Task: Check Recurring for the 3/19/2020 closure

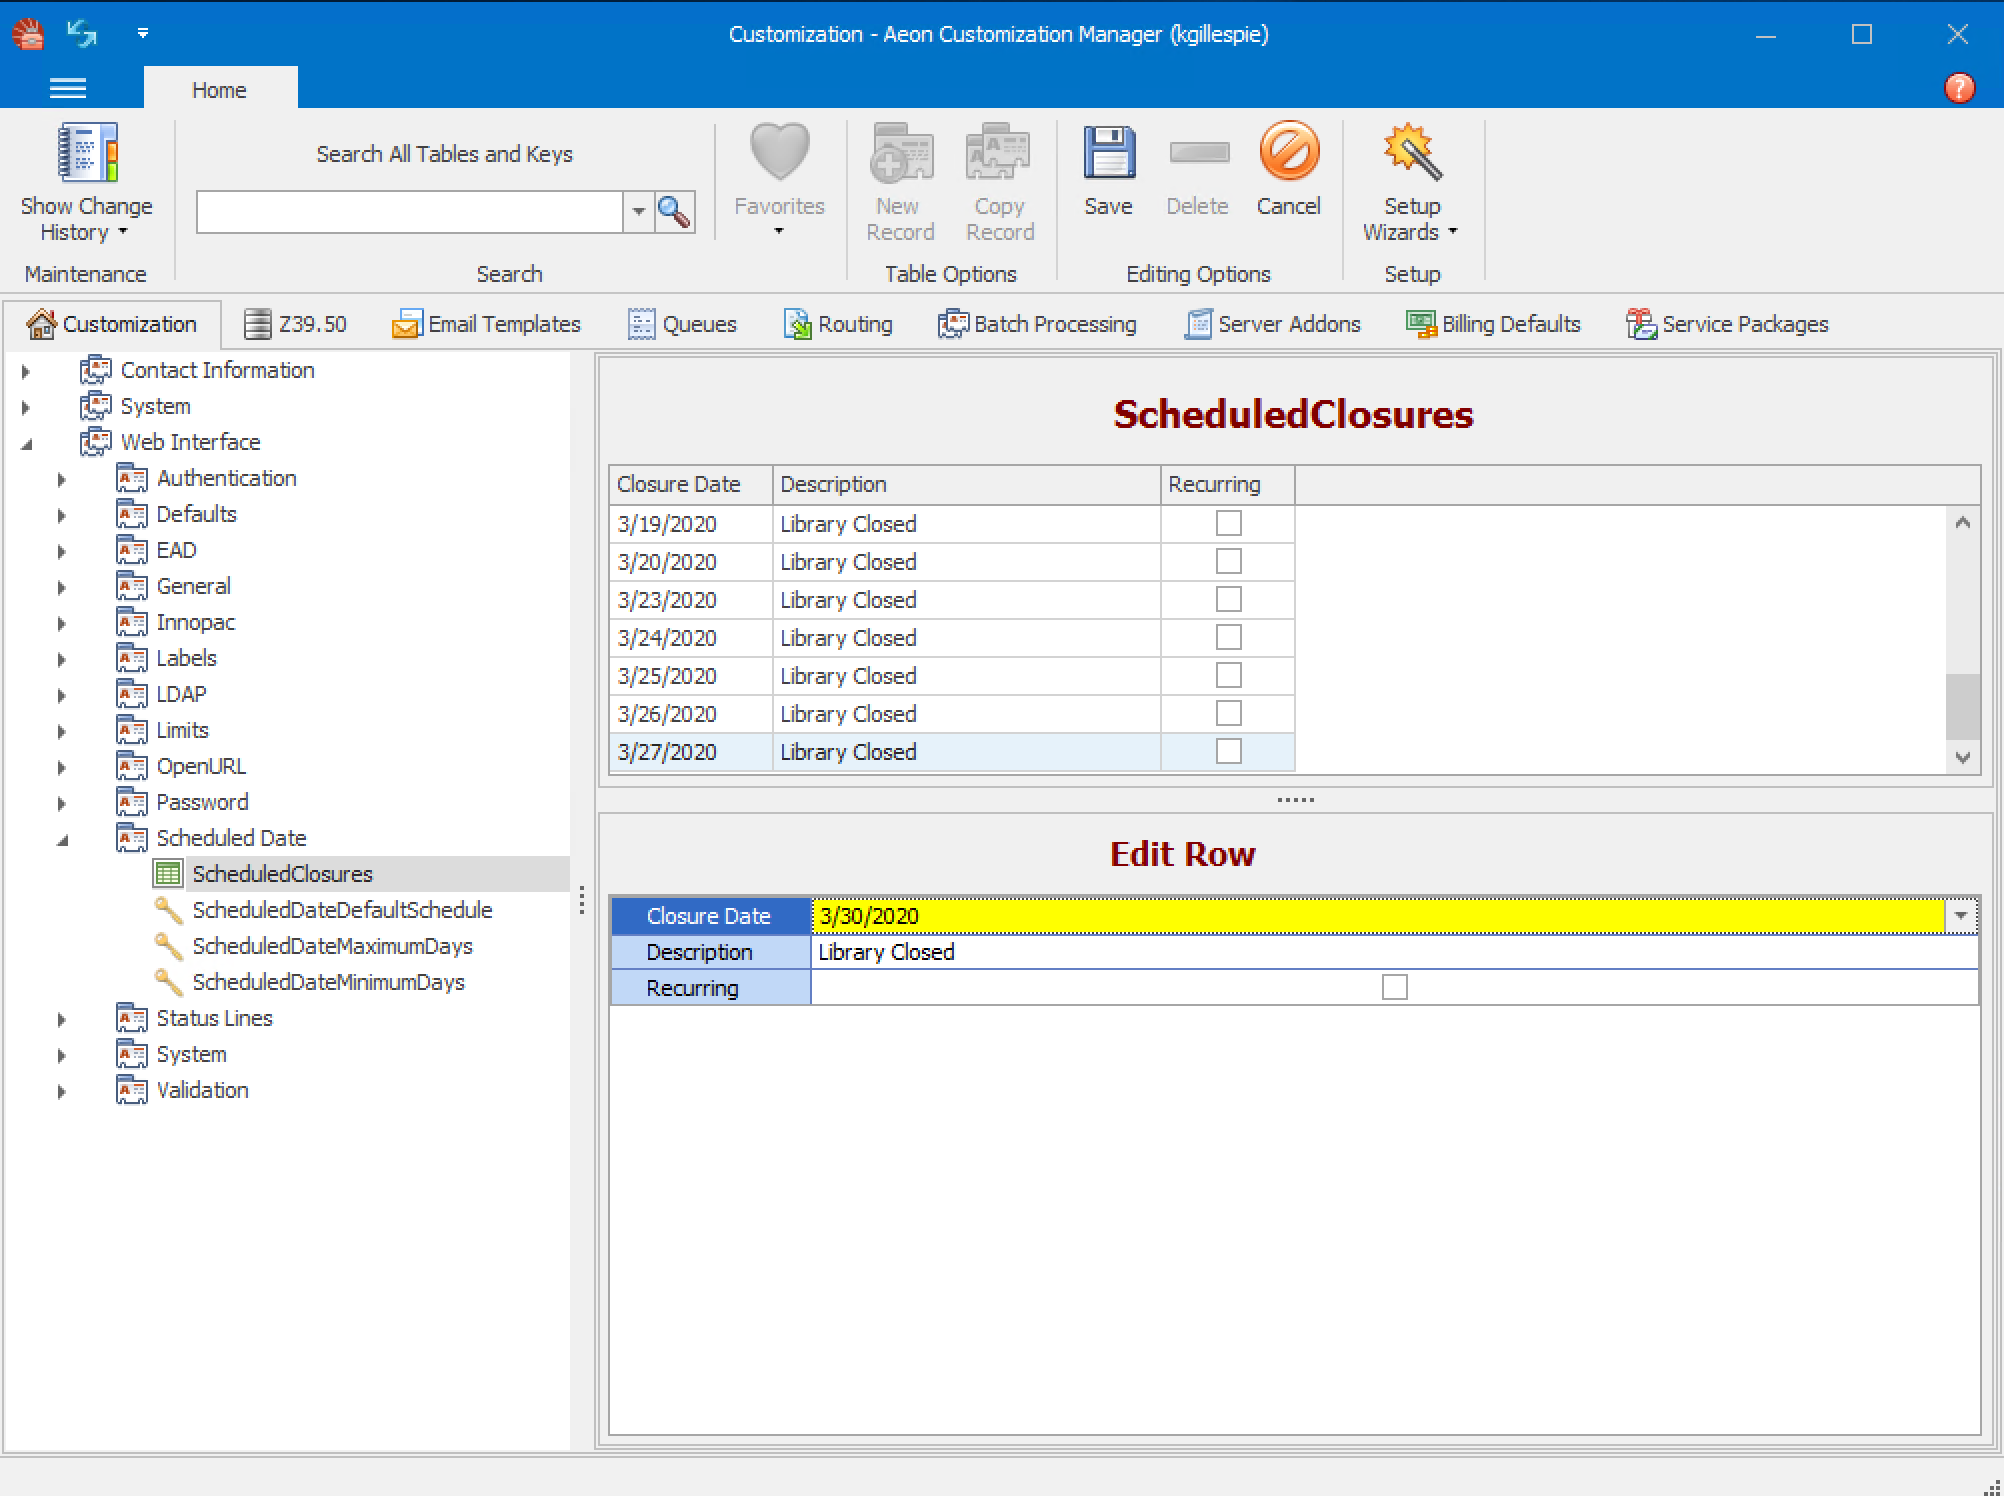Action: point(1227,523)
